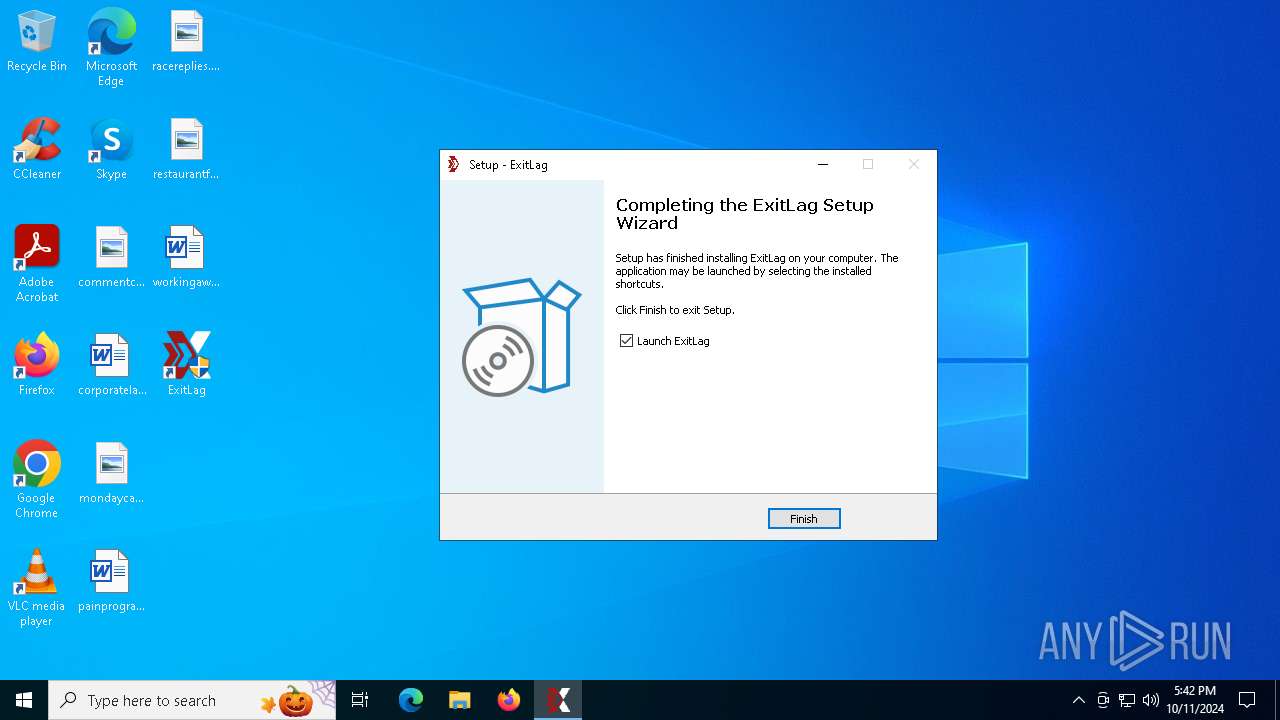Select the Skype desktop shortcut
Screen dimensions: 1280x720
tap(111, 150)
